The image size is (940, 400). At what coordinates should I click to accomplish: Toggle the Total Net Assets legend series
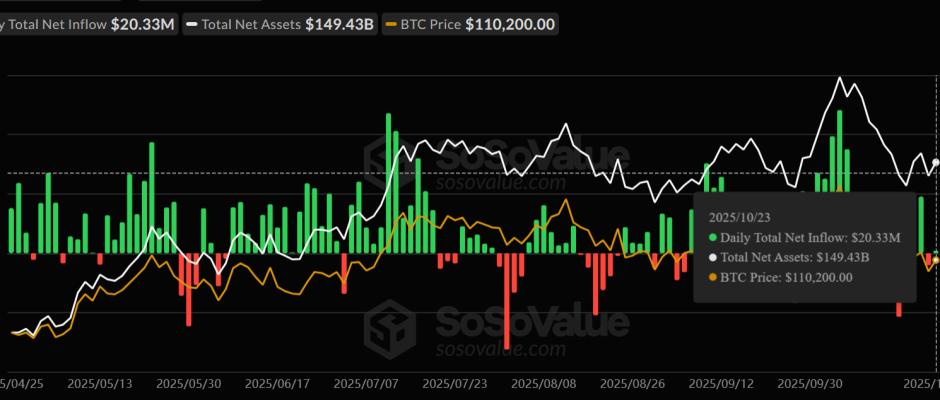click(x=280, y=24)
